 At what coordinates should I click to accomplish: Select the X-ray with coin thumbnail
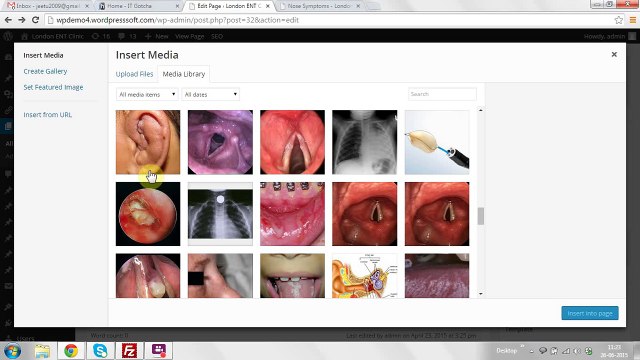coord(220,214)
